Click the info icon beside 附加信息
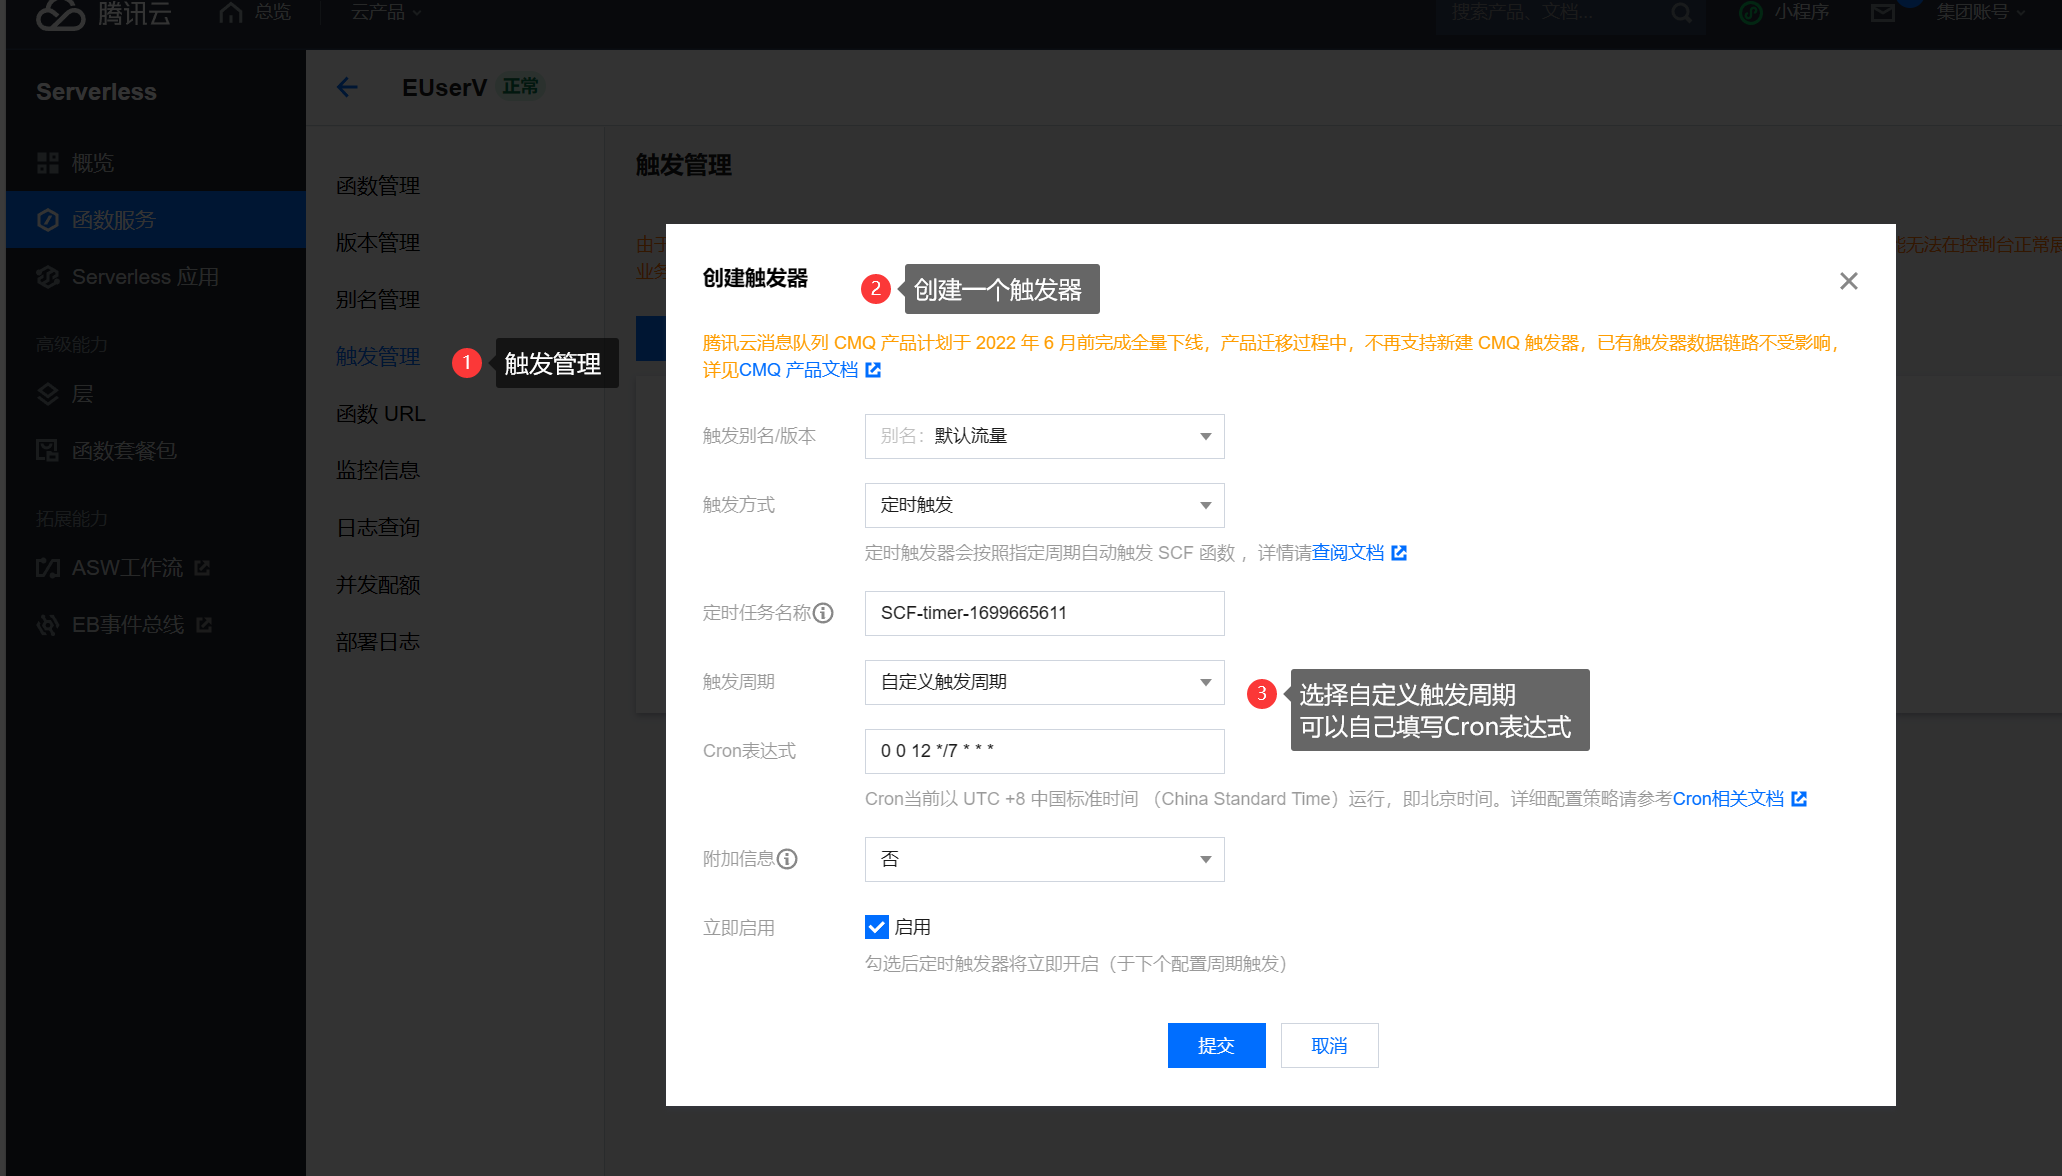2062x1176 pixels. (x=787, y=859)
